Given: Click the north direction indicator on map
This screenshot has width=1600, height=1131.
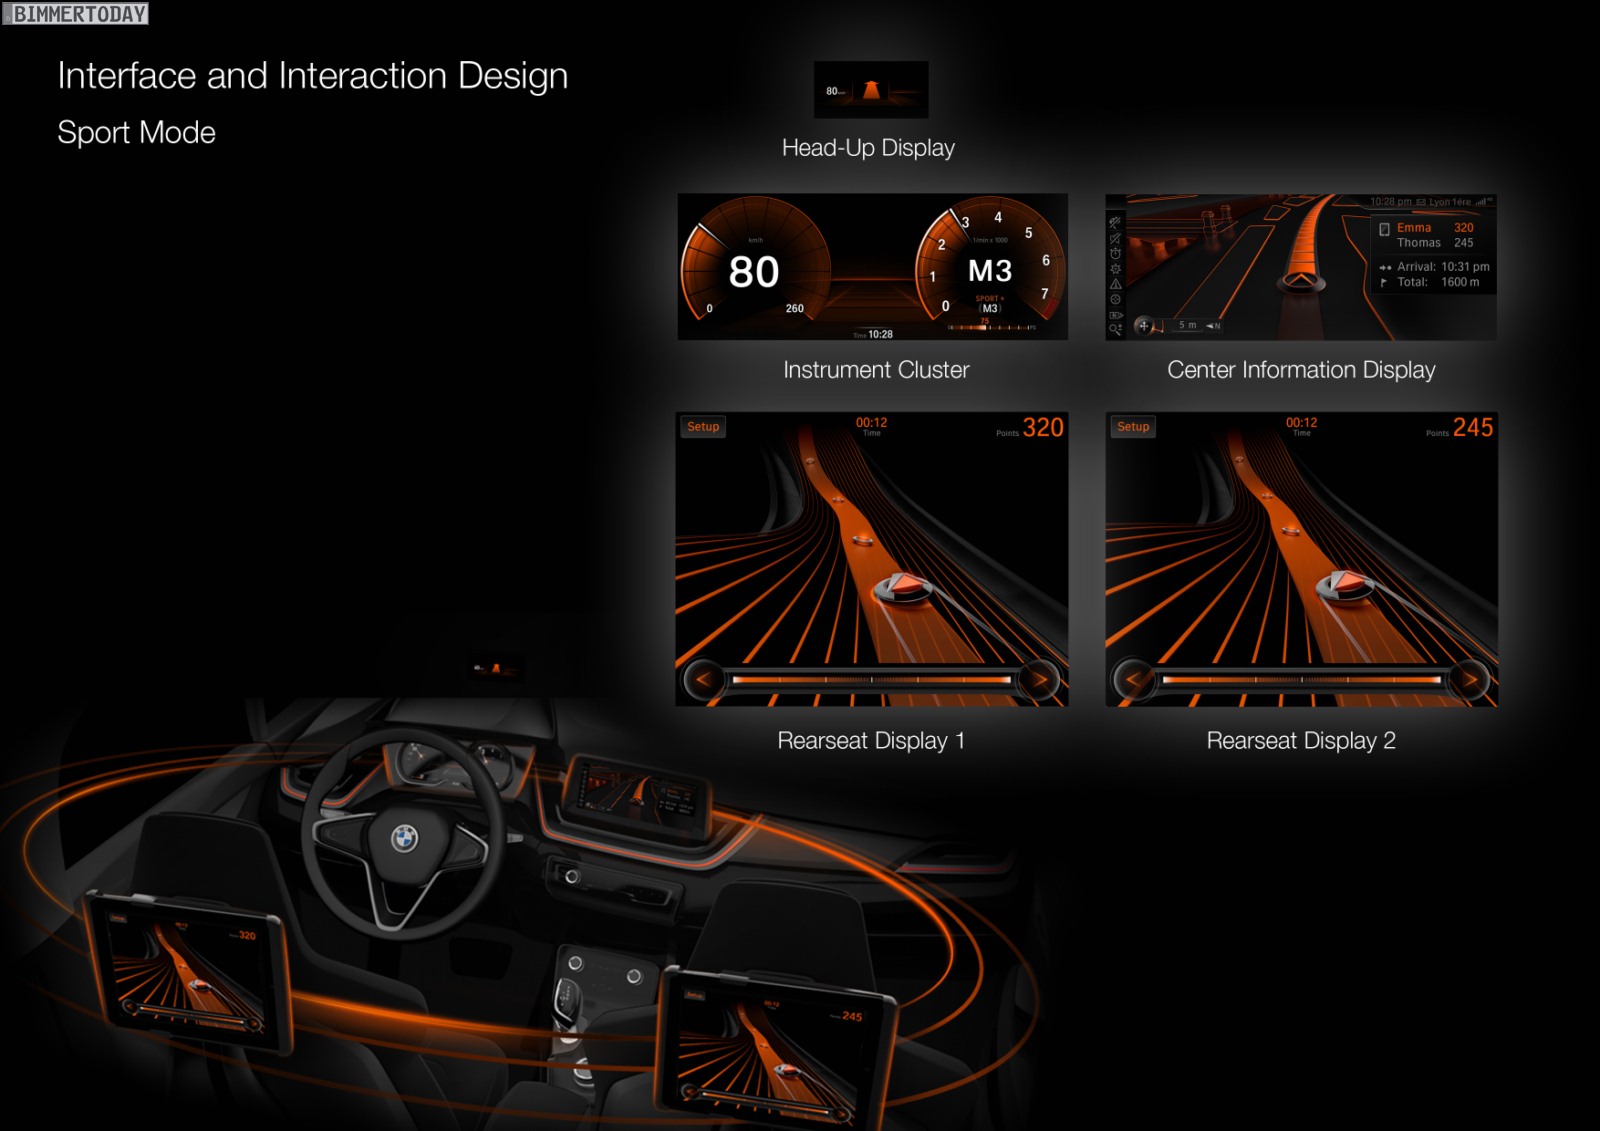Looking at the screenshot, I should [1213, 326].
